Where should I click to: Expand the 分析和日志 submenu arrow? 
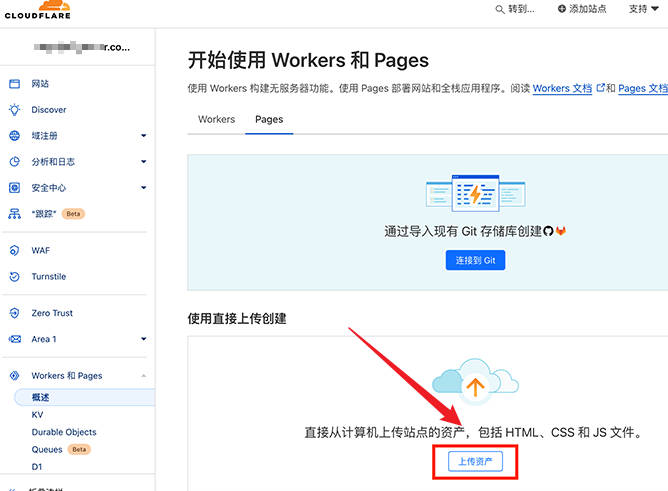point(144,162)
